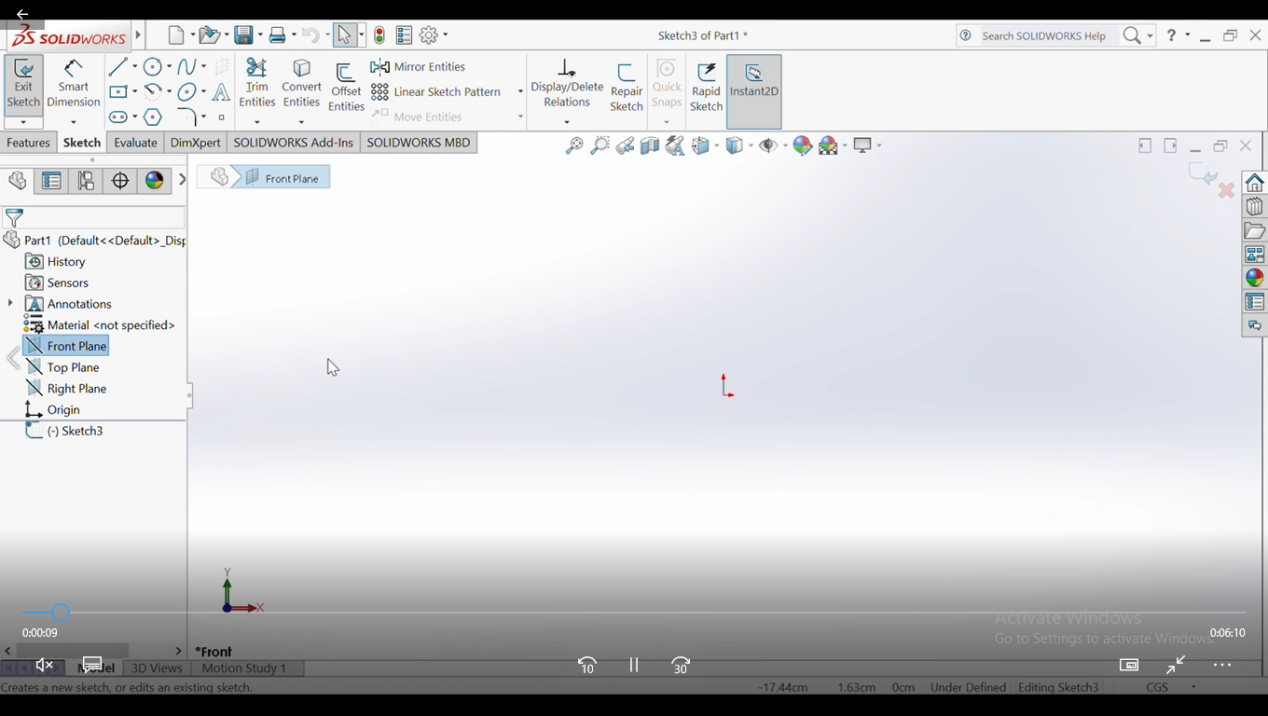Image resolution: width=1268 pixels, height=716 pixels.
Task: Open dropdown under Smart Dimension
Action: pyautogui.click(x=73, y=122)
